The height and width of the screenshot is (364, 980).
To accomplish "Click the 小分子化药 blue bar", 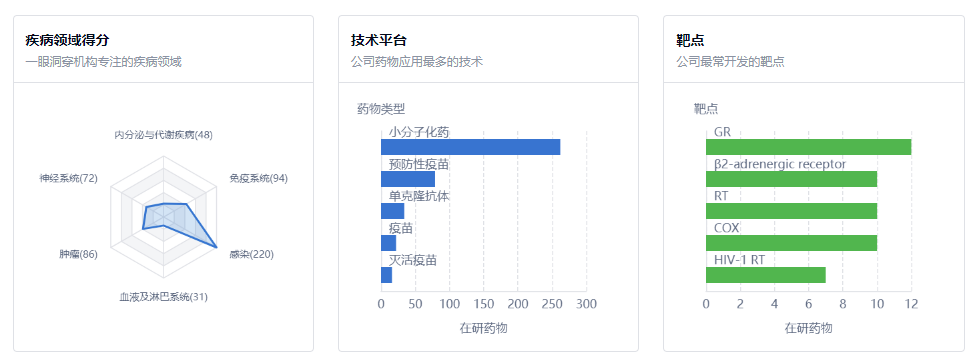I will 471,147.
